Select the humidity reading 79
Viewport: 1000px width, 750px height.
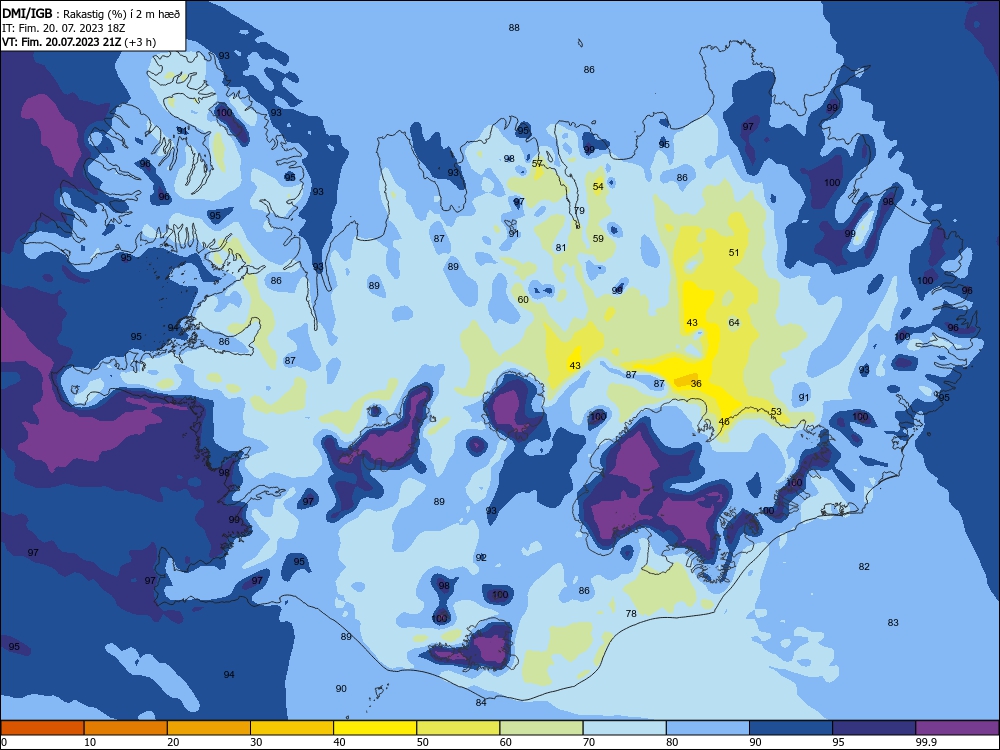579,210
